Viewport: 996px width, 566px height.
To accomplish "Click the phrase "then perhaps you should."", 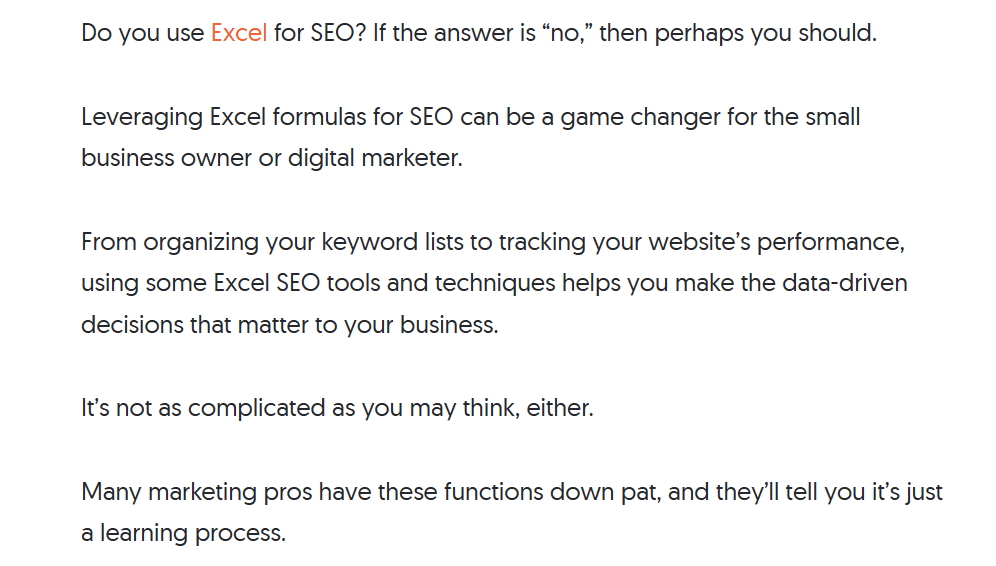I will [738, 33].
